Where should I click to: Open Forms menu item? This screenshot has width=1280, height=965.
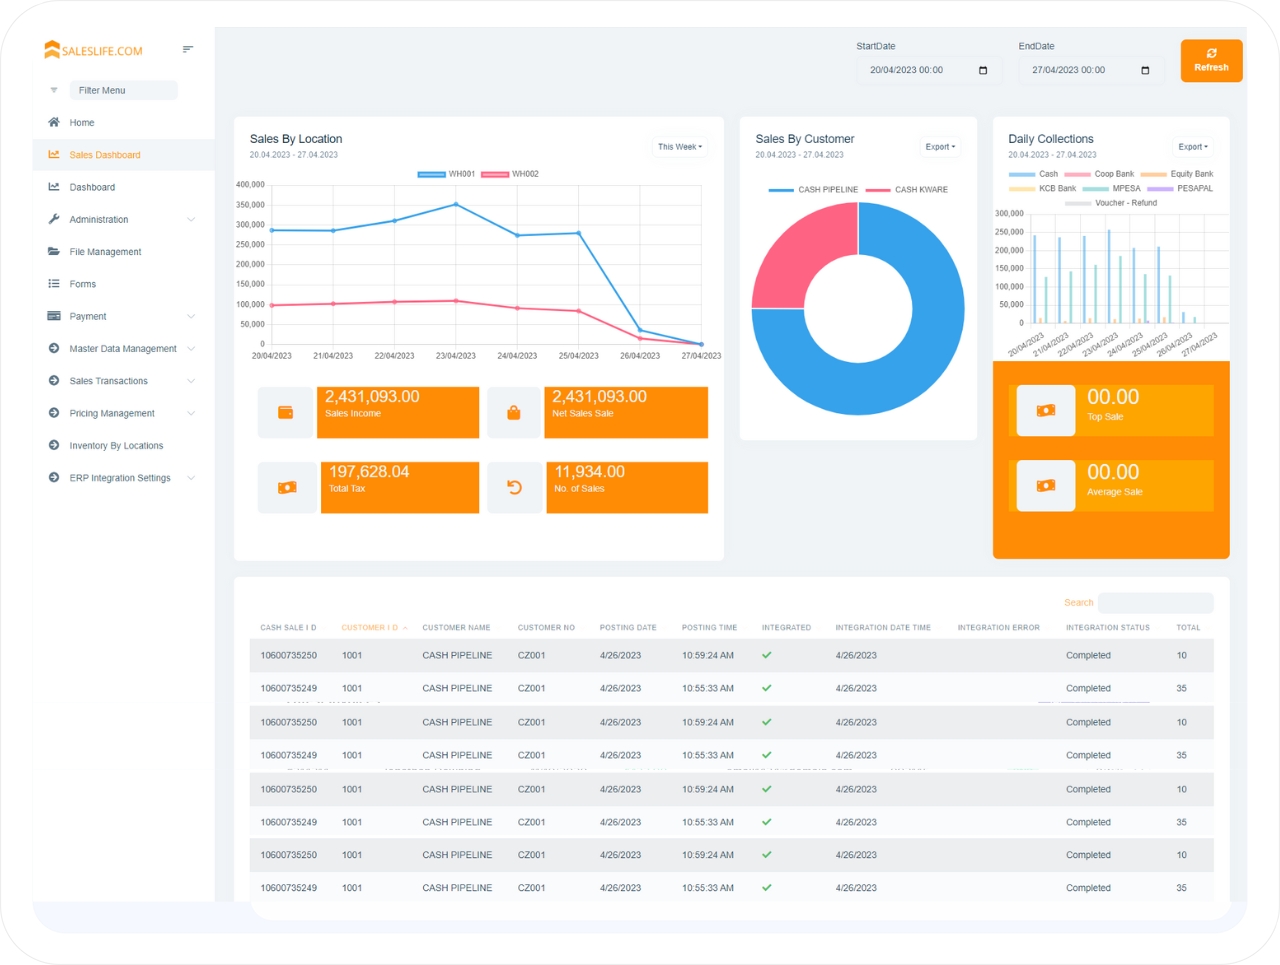[x=124, y=284]
